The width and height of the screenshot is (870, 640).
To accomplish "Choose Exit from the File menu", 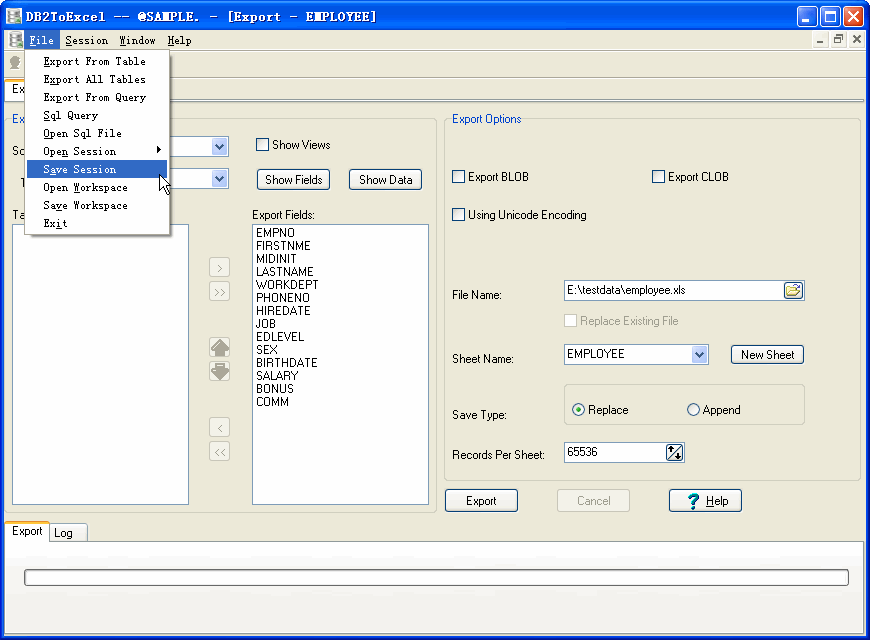I will tap(97, 224).
